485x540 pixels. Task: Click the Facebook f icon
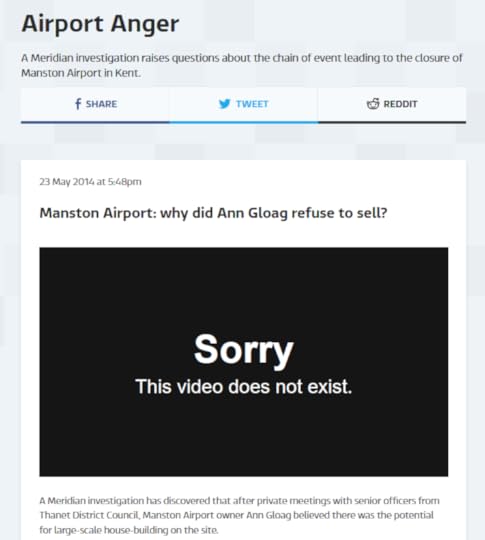tap(78, 104)
